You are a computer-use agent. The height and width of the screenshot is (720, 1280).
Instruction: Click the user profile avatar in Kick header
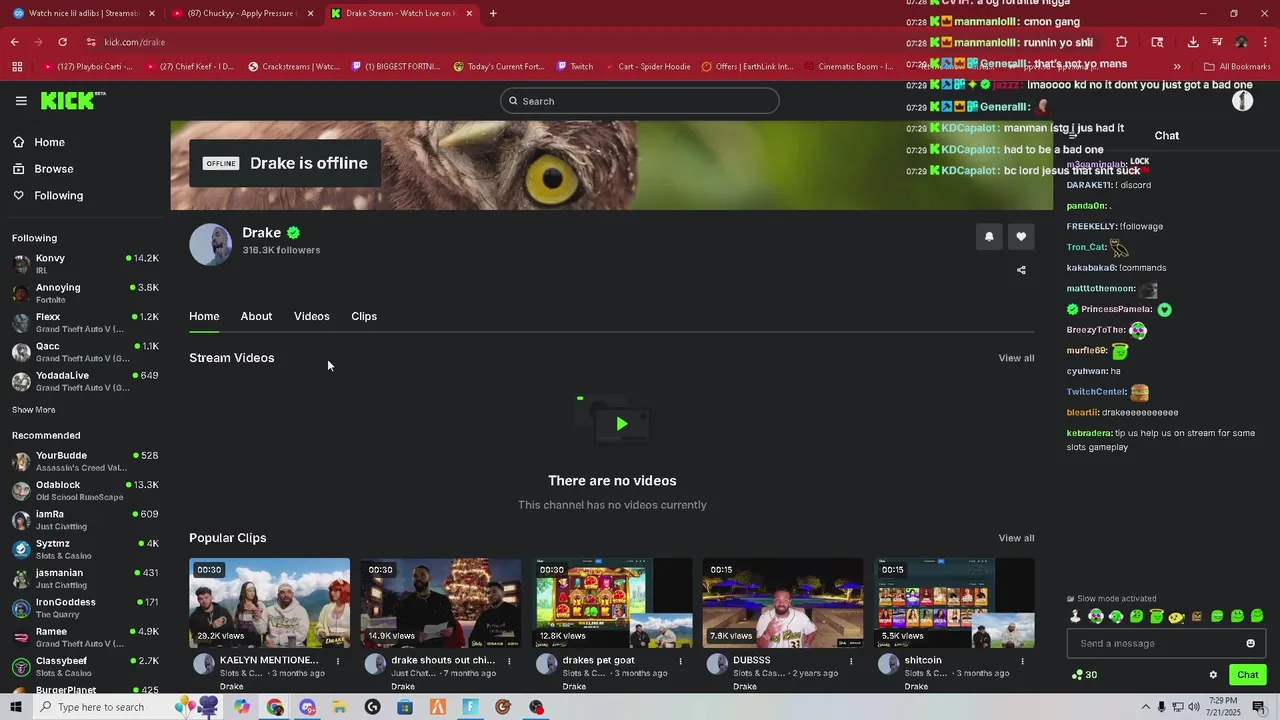click(x=1242, y=101)
